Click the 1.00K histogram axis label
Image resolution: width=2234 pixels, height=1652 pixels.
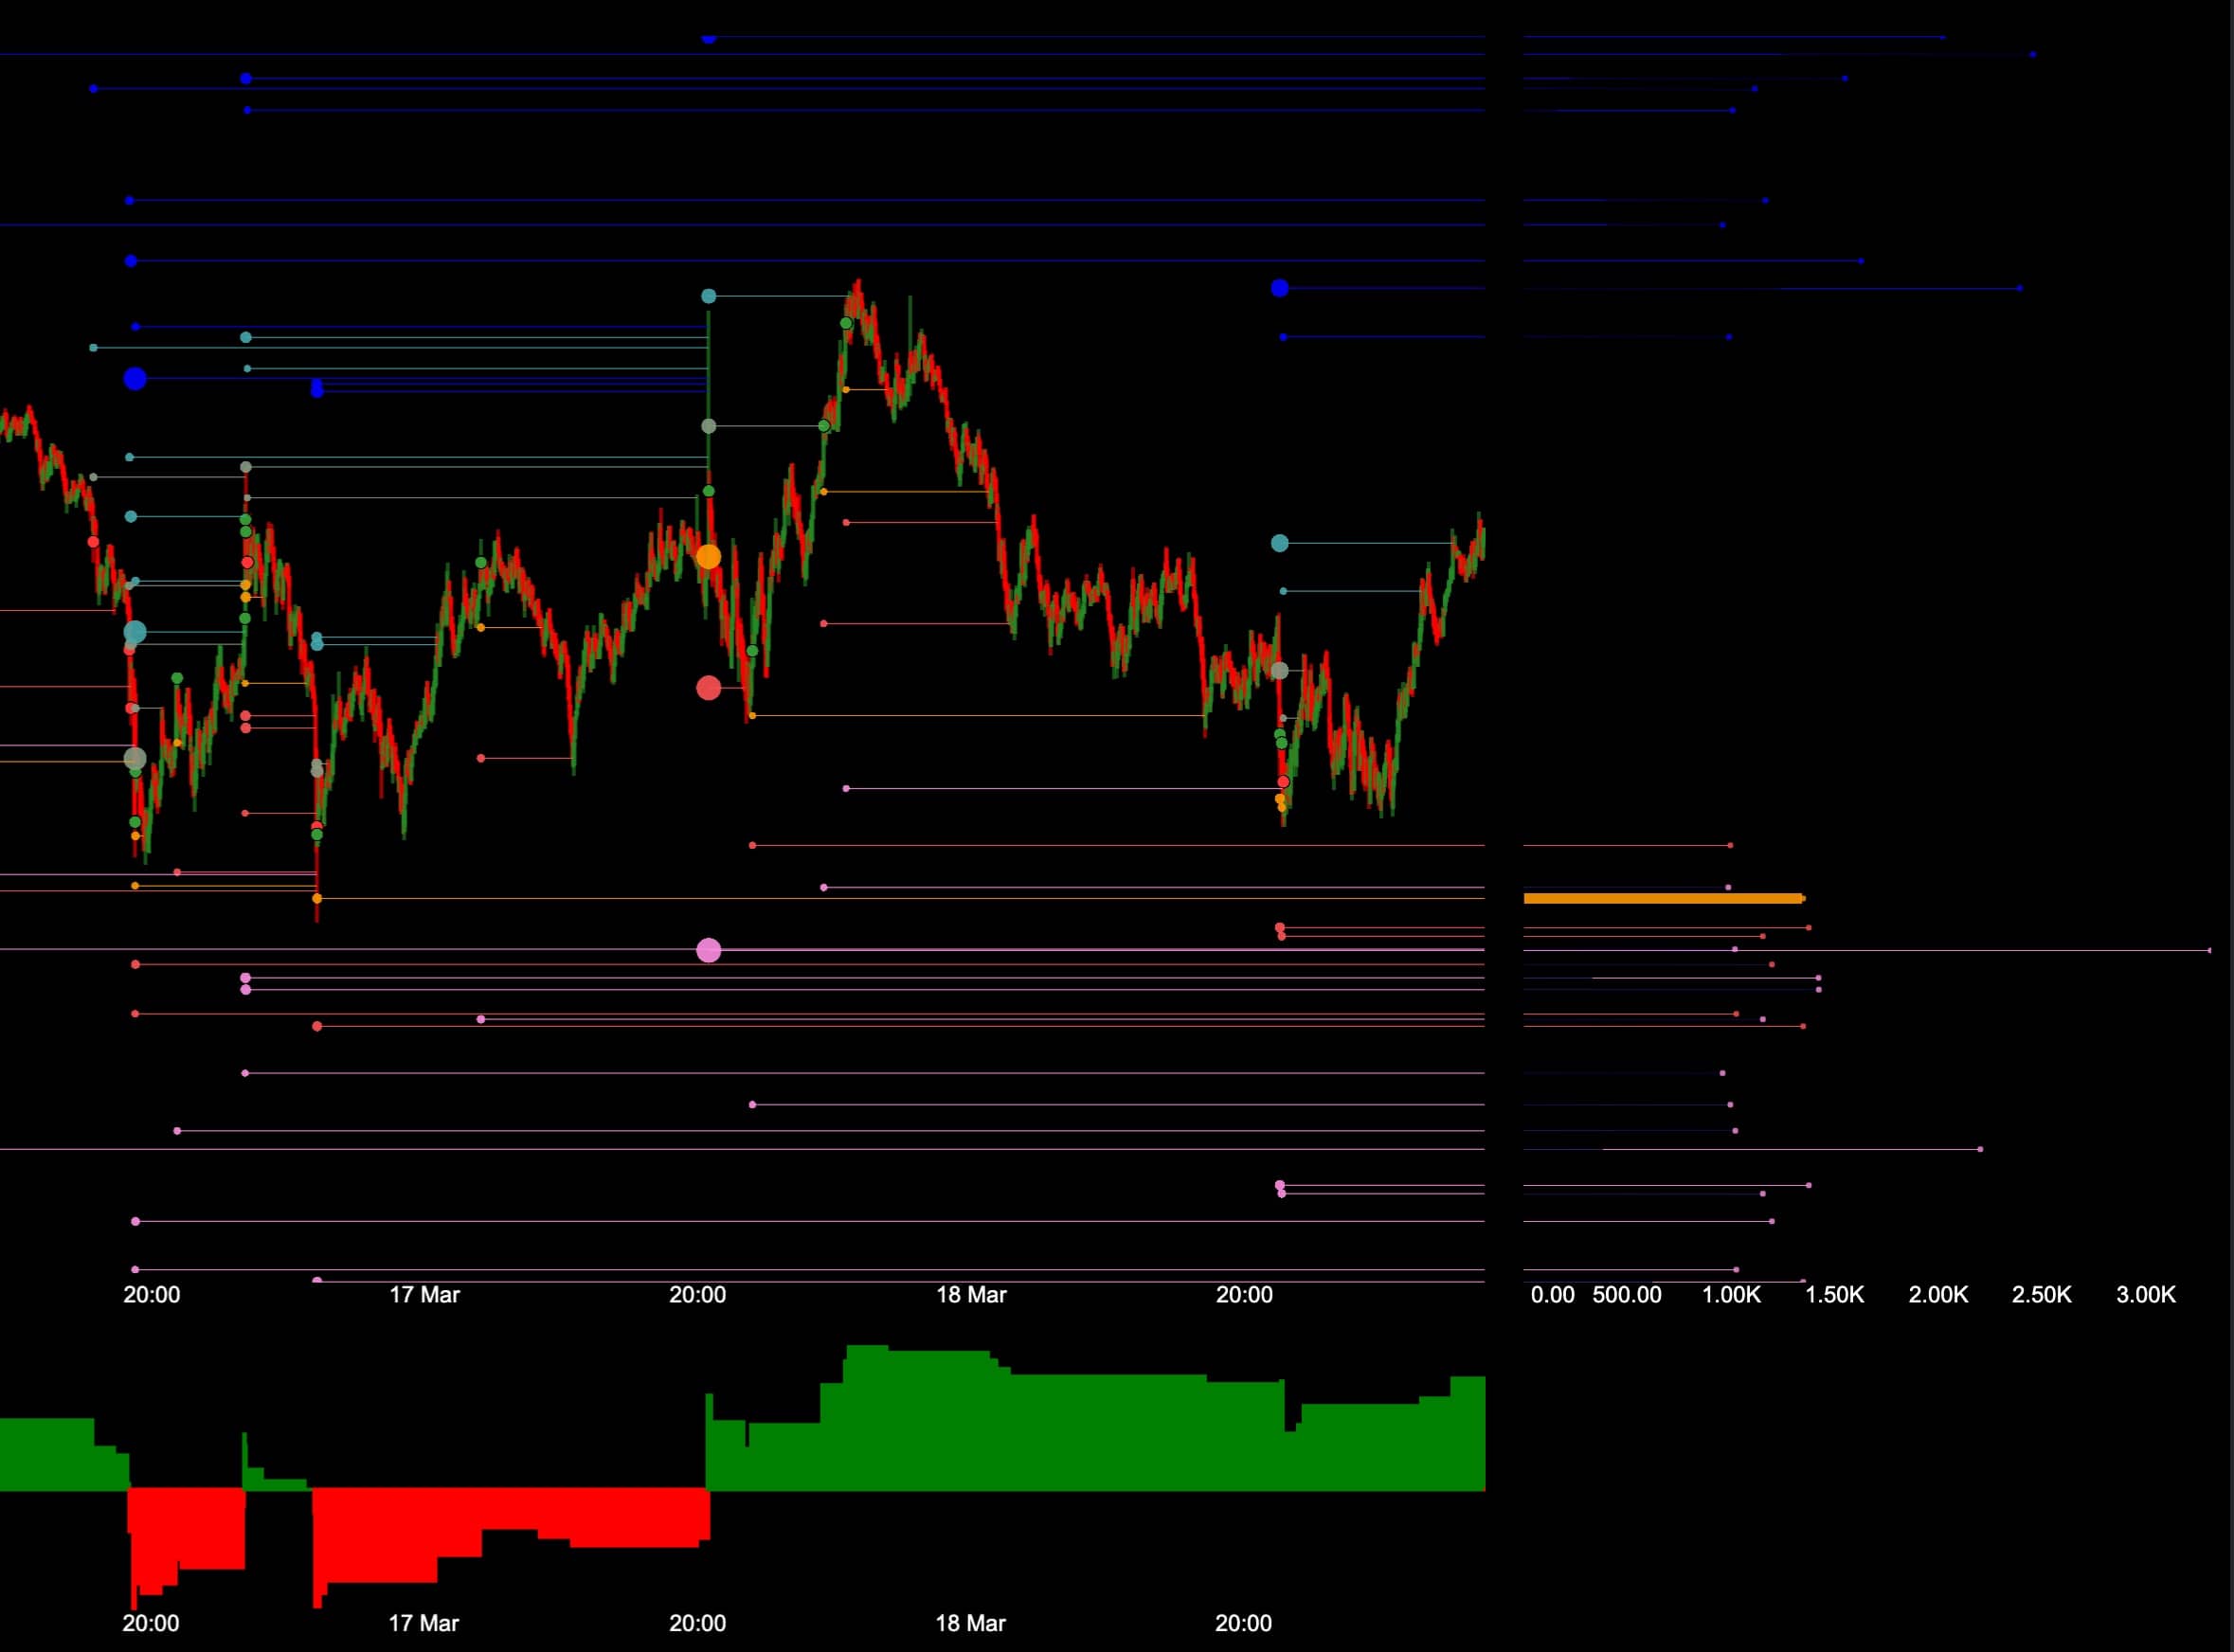[1731, 1294]
